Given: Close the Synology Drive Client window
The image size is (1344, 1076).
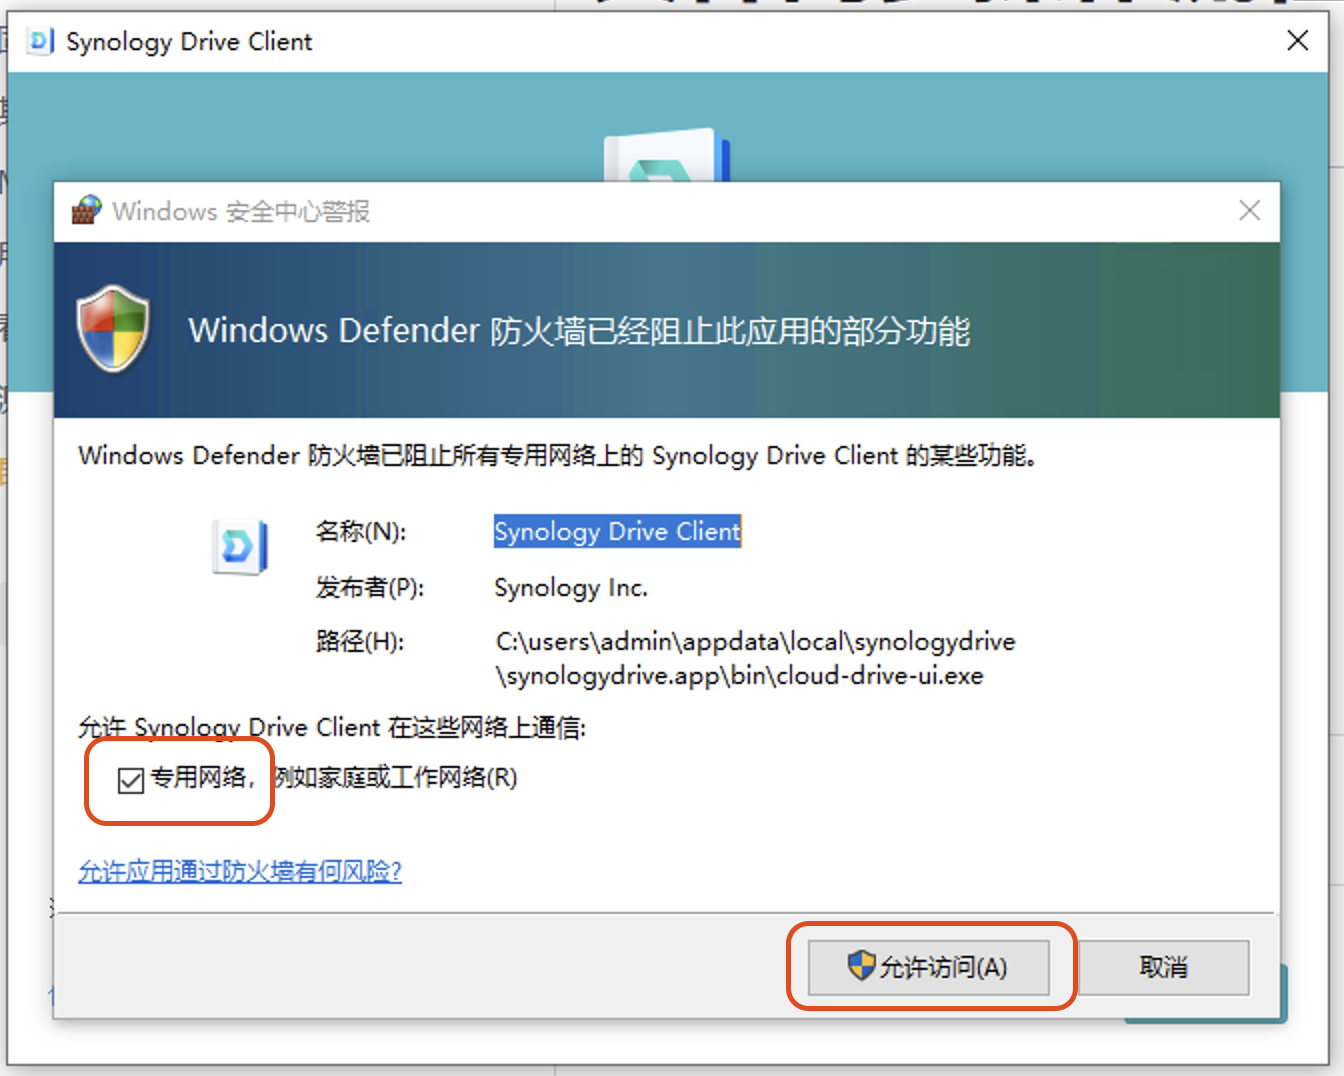Looking at the screenshot, I should [x=1297, y=40].
